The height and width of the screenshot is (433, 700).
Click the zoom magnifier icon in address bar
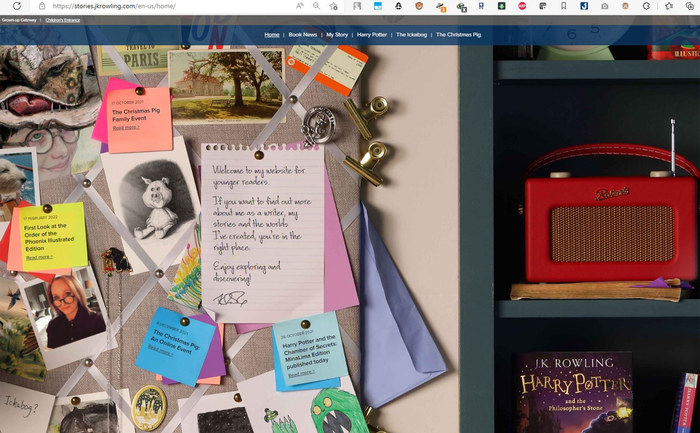tap(316, 6)
